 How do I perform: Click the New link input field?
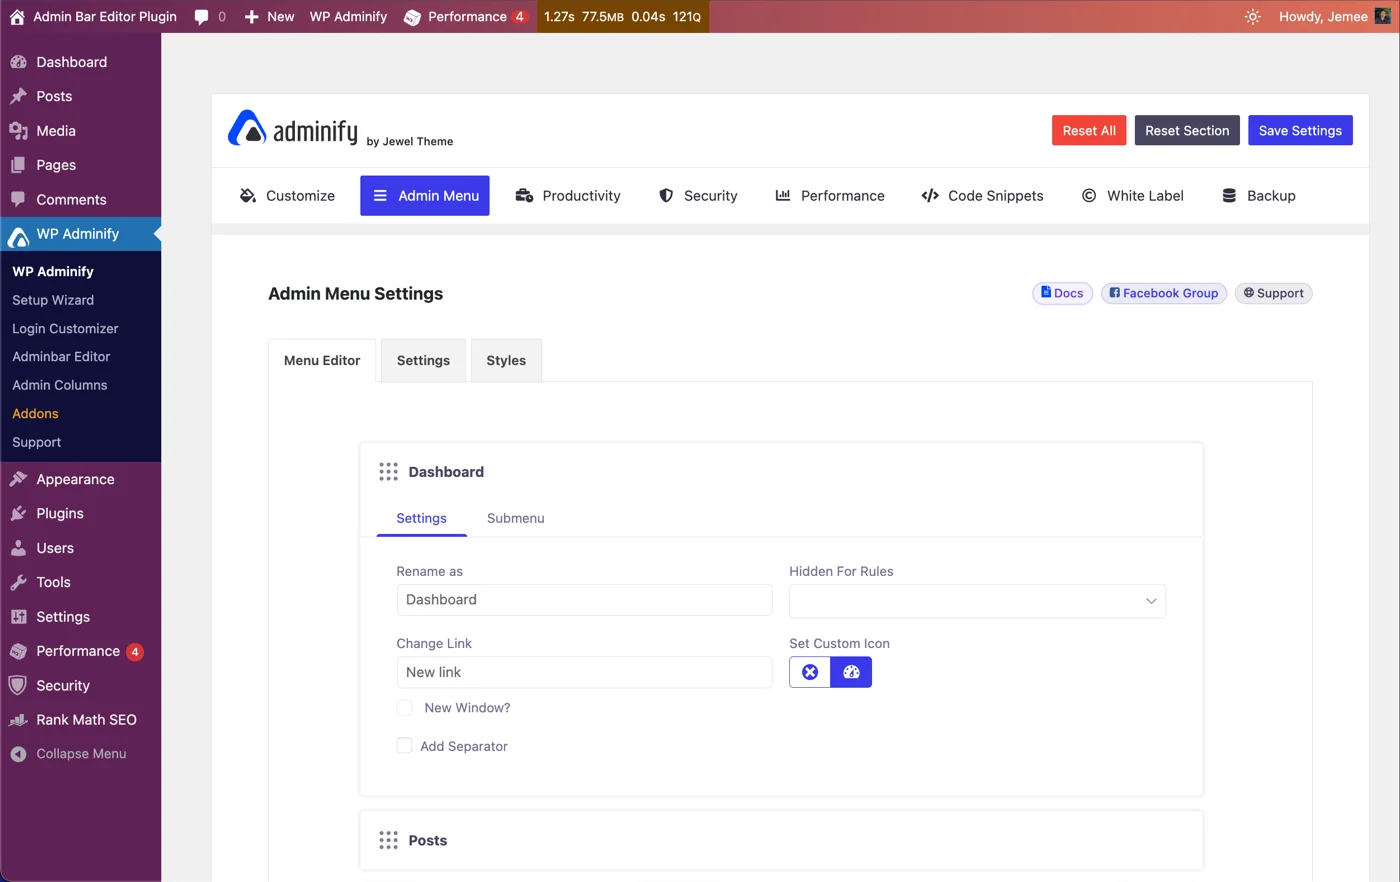[584, 672]
